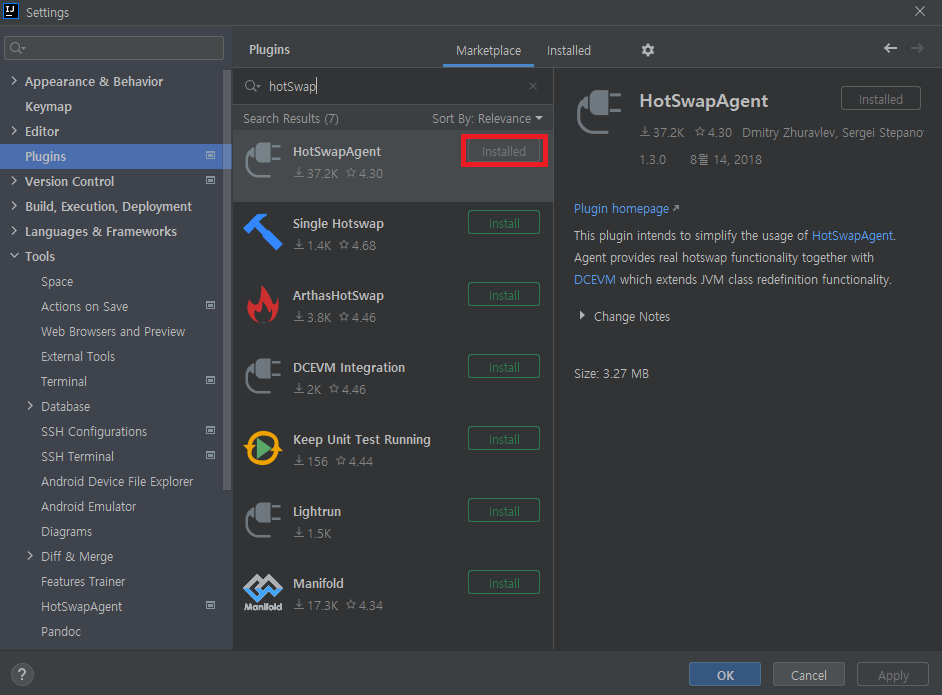Open Diagrams settings

(x=67, y=532)
